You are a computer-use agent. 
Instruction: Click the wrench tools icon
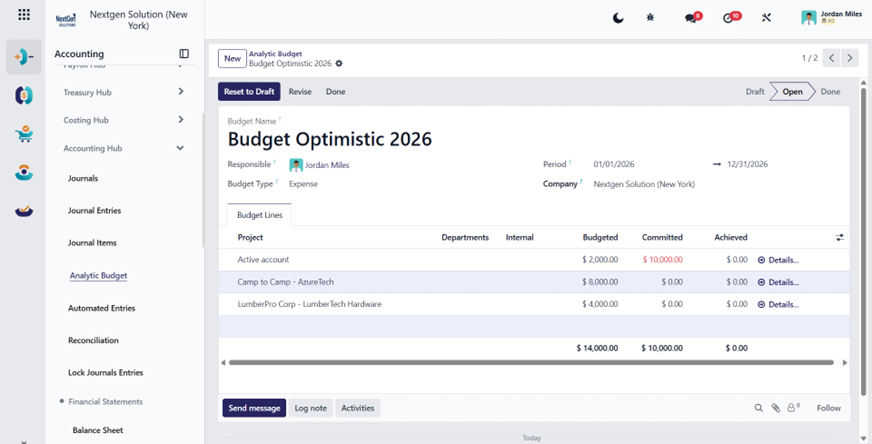tap(766, 18)
